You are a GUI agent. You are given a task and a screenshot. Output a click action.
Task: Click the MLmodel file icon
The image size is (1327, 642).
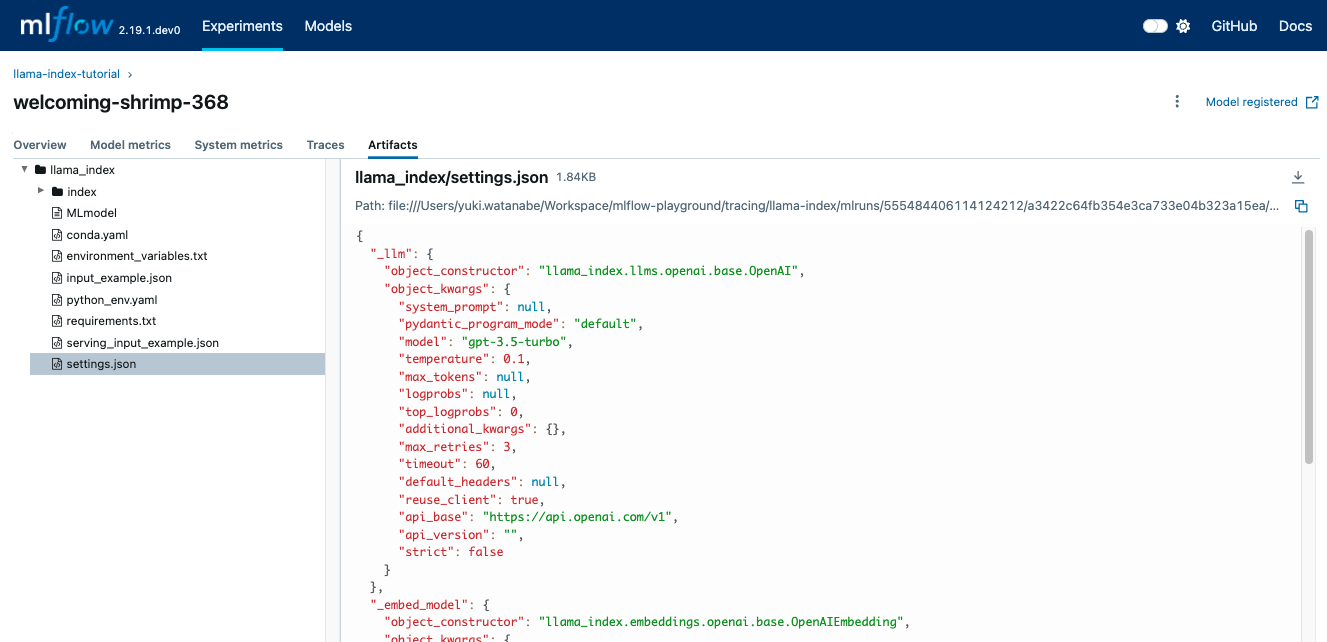pyautogui.click(x=57, y=213)
